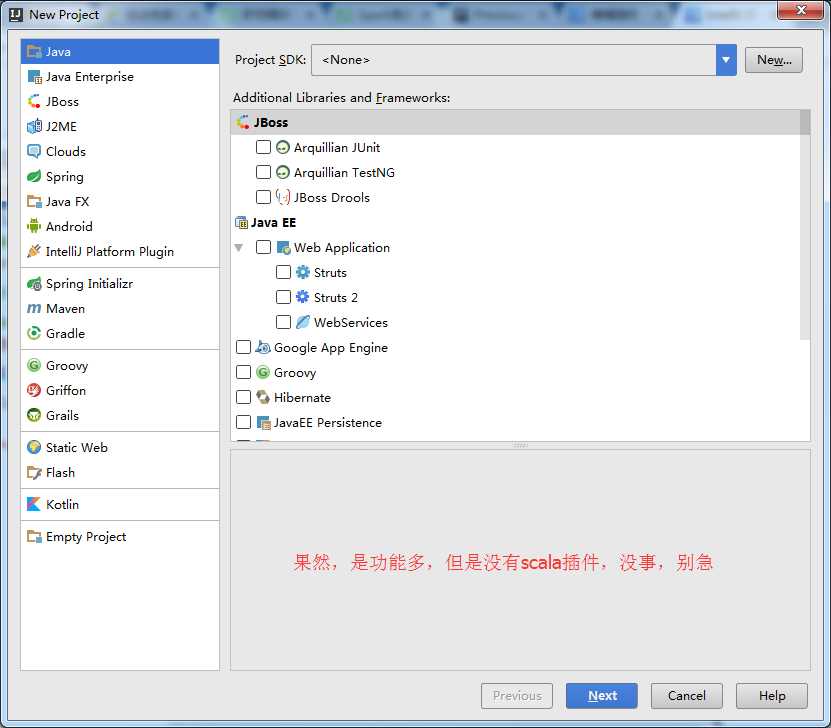Choose the Maven project icon
Viewport: 831px width, 728px height.
pyautogui.click(x=34, y=308)
